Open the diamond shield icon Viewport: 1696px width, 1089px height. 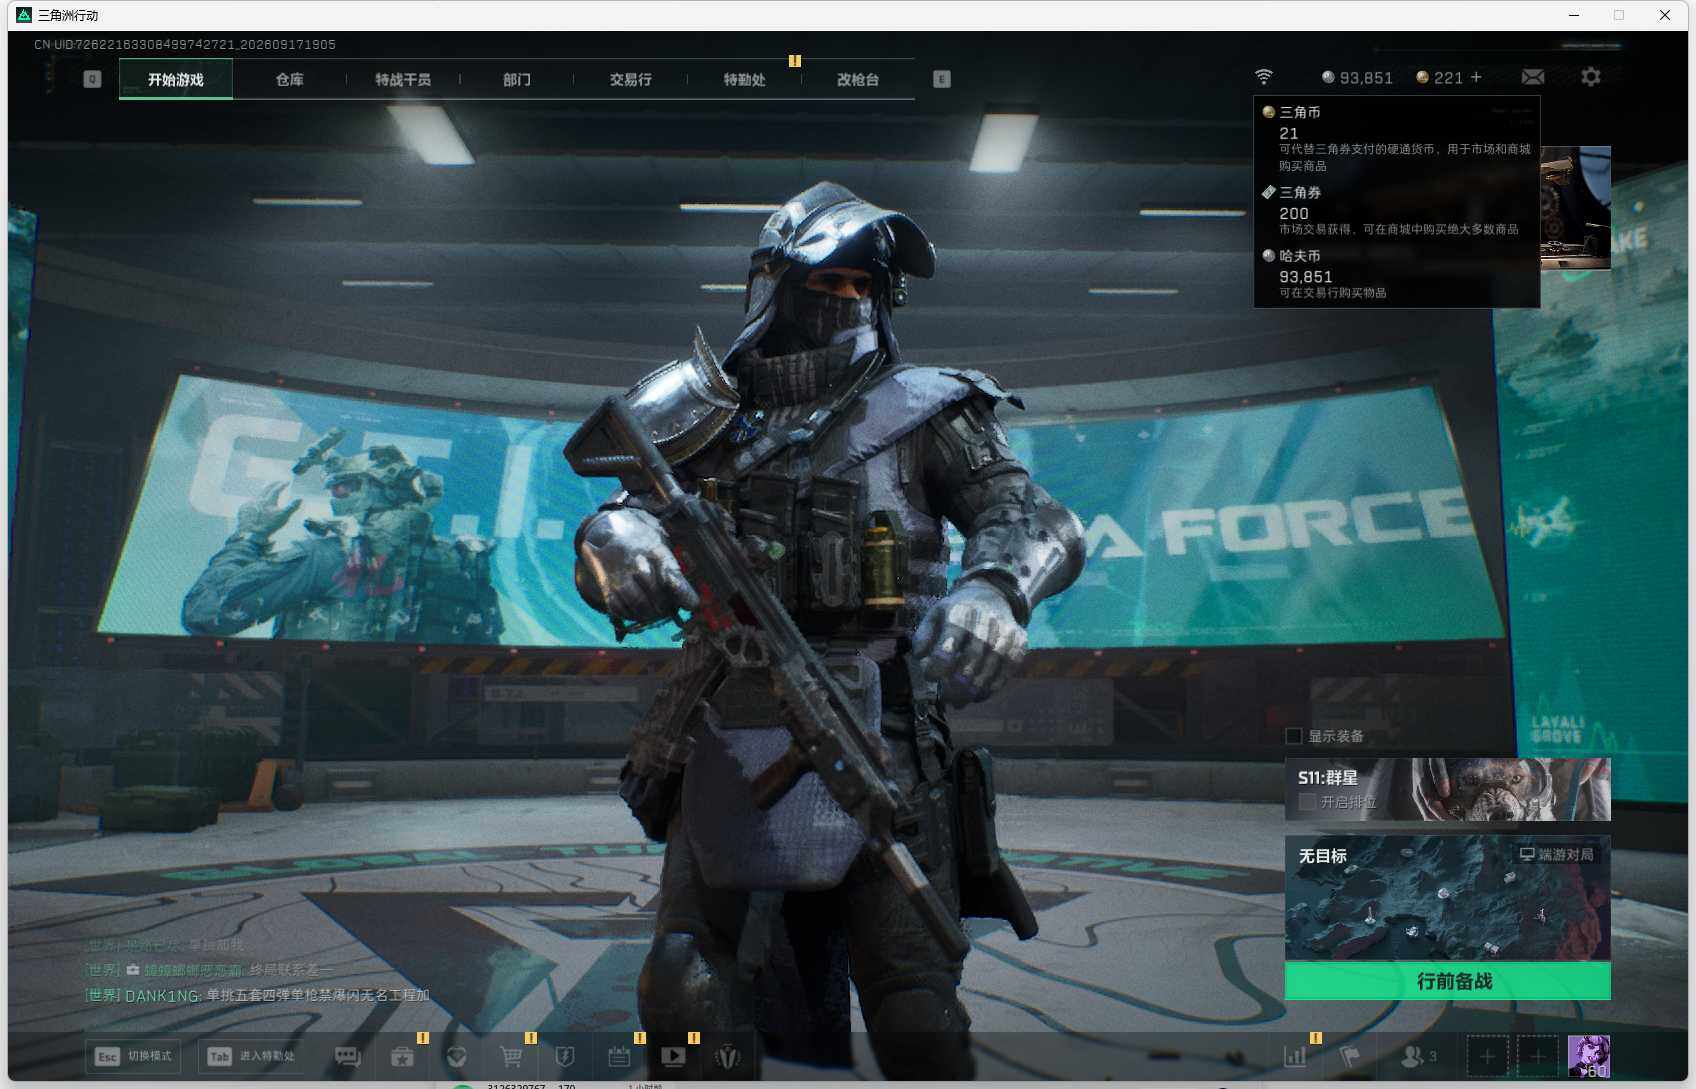point(457,1057)
